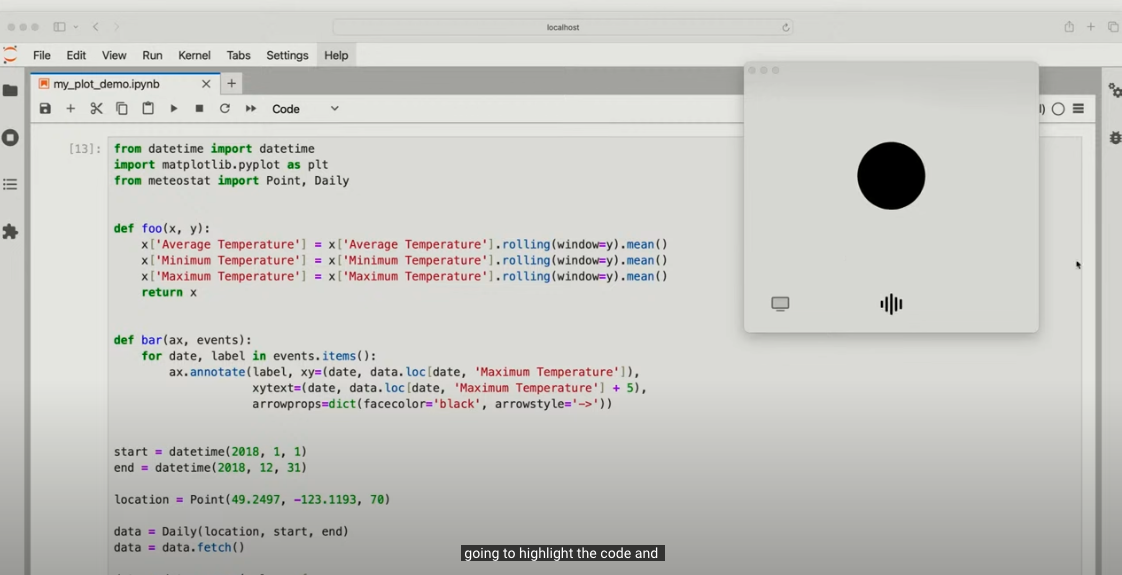Toggle the voice waveform button
This screenshot has width=1122, height=575.
coord(891,304)
